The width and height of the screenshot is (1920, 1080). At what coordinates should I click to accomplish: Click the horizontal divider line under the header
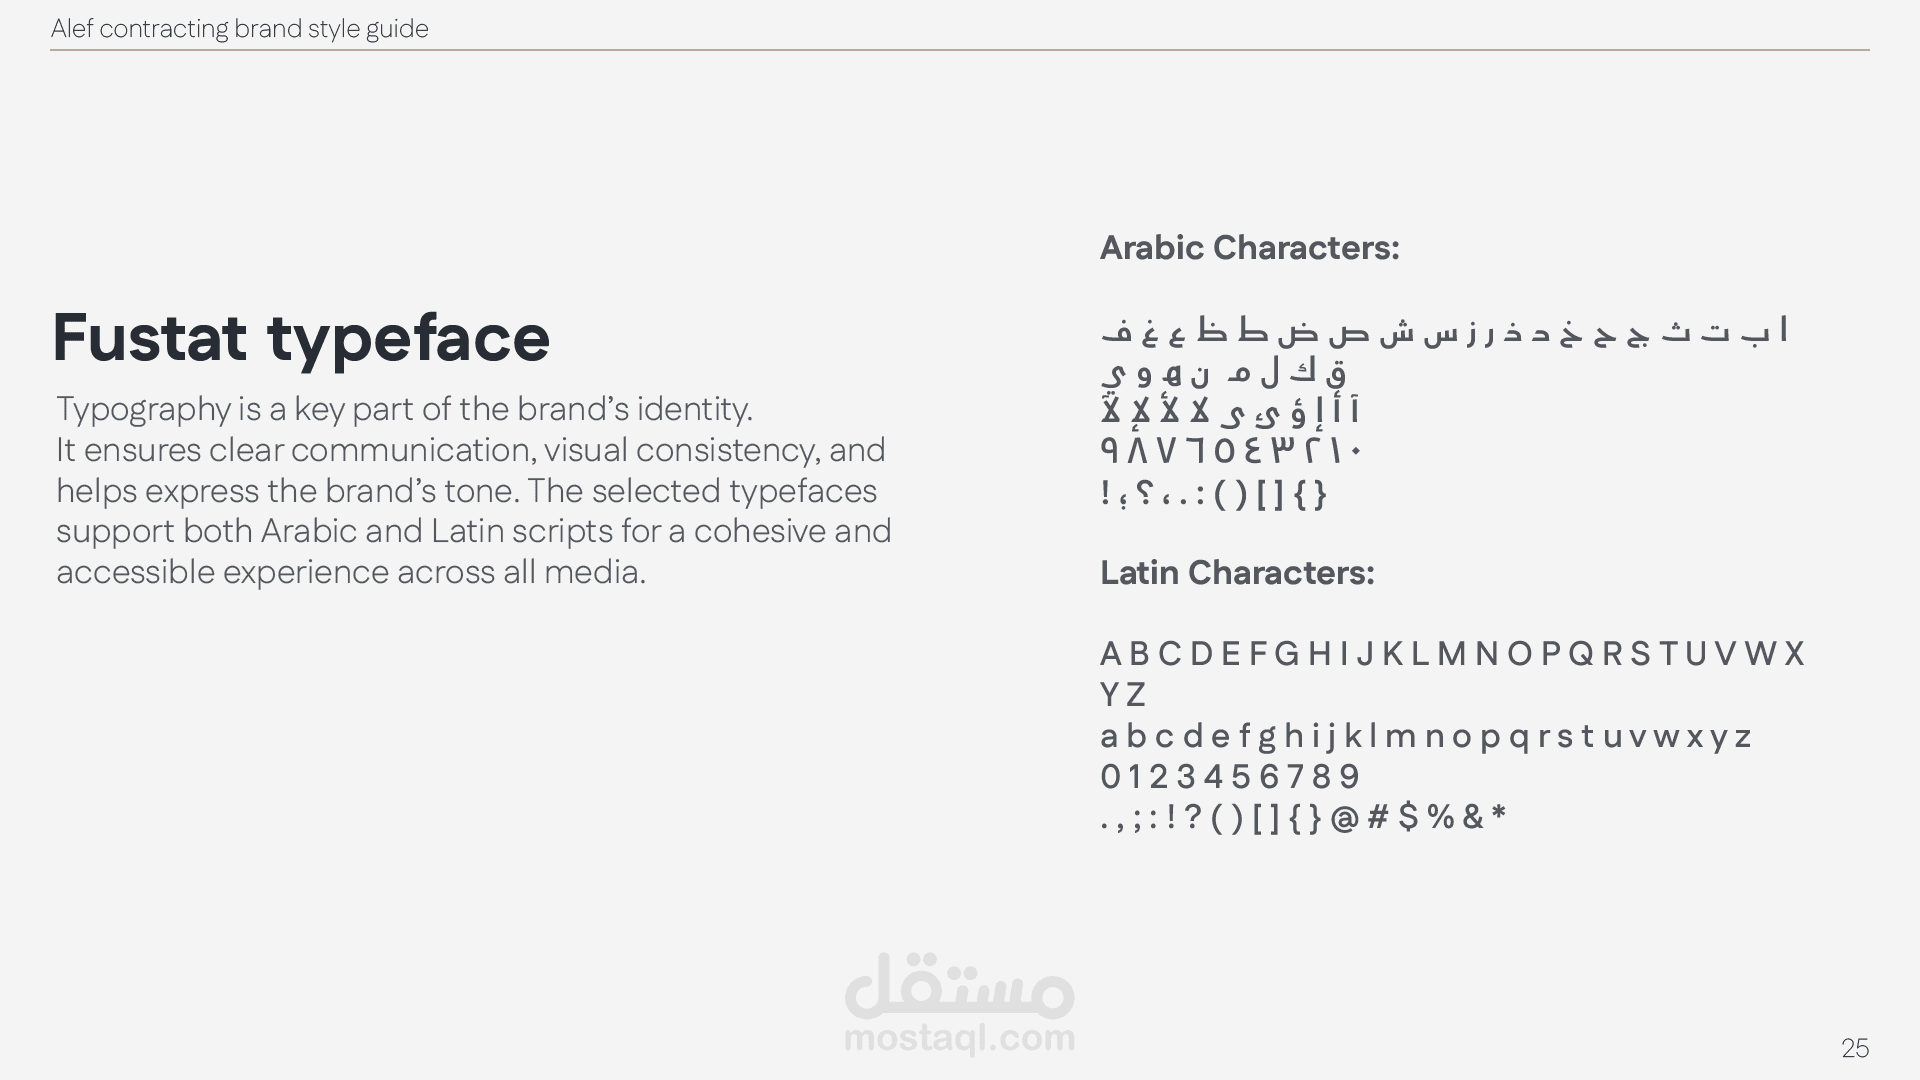tap(959, 50)
